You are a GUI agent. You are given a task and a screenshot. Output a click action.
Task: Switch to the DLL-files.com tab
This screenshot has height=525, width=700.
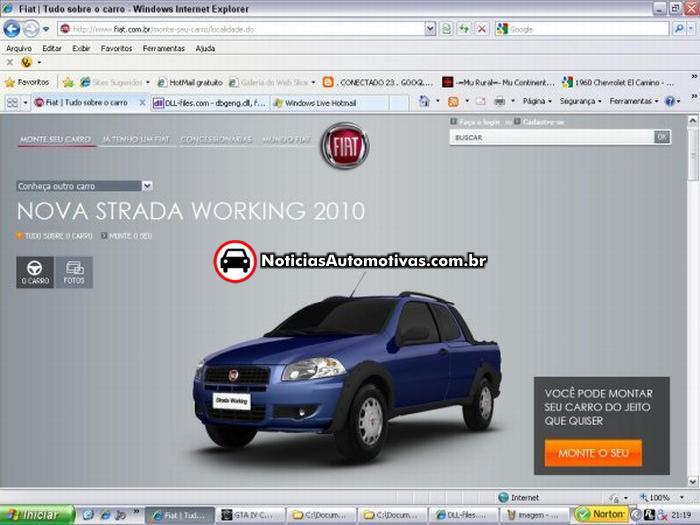pyautogui.click(x=209, y=103)
